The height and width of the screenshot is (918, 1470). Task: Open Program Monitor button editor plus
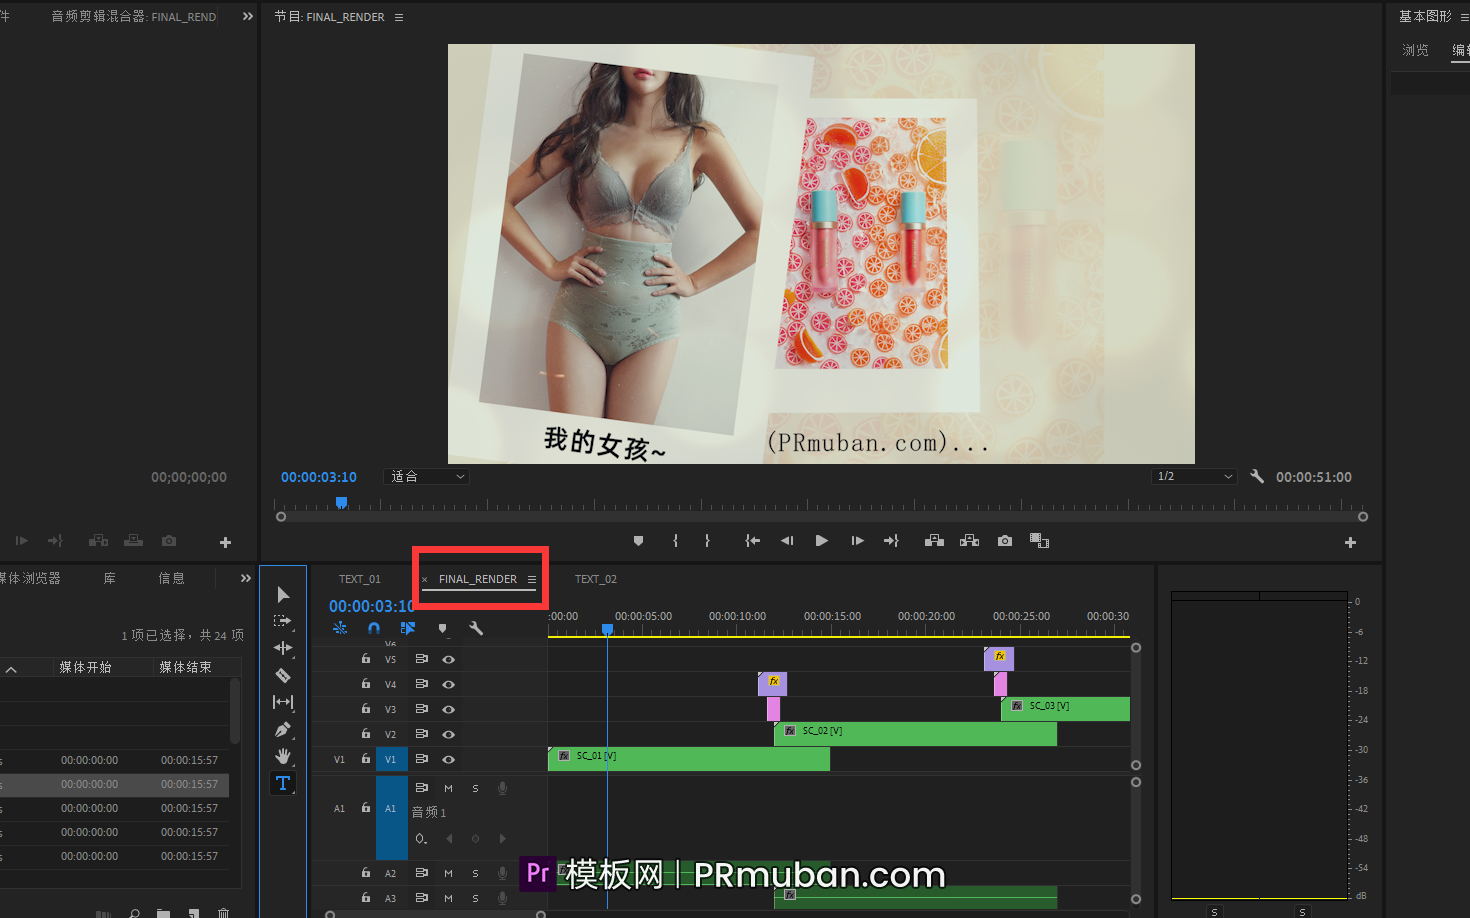(x=1350, y=542)
